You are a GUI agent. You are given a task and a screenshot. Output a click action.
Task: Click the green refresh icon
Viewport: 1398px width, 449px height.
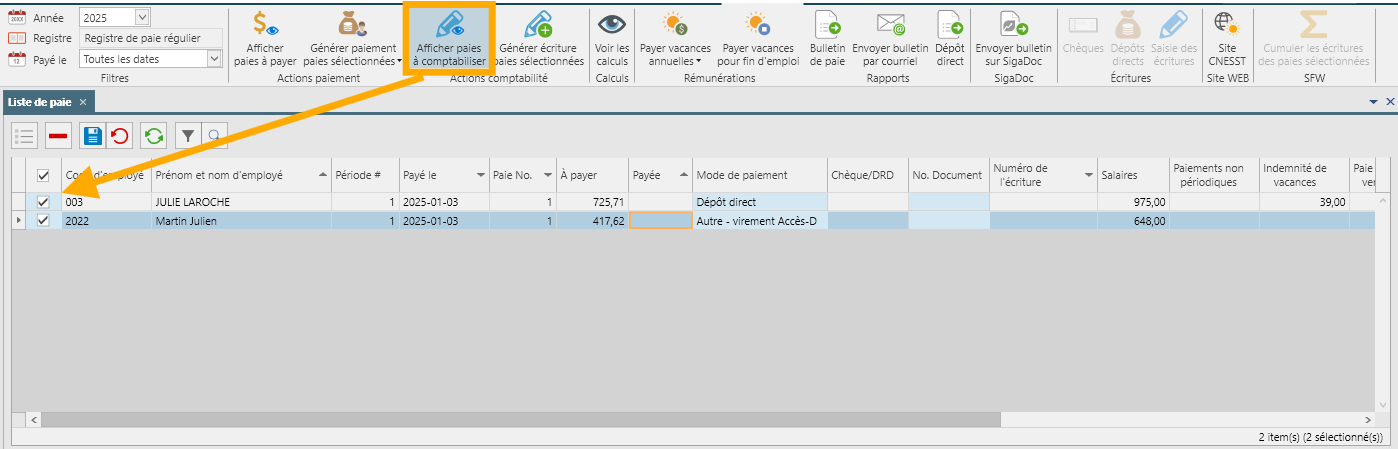click(154, 135)
